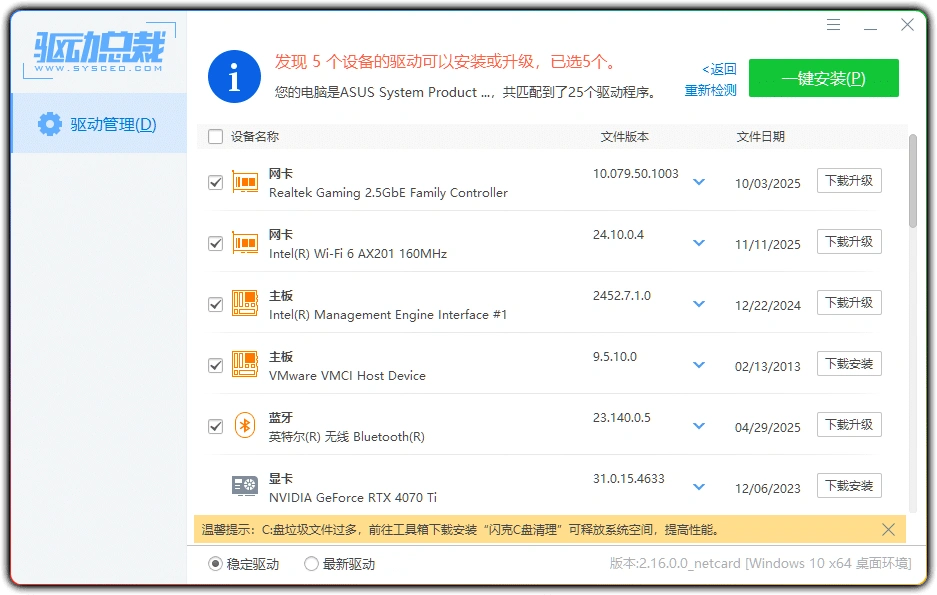Click the Intel(R) Wi-Fi 6 AX201 160MHz text
This screenshot has width=937, height=595.
pos(358,253)
